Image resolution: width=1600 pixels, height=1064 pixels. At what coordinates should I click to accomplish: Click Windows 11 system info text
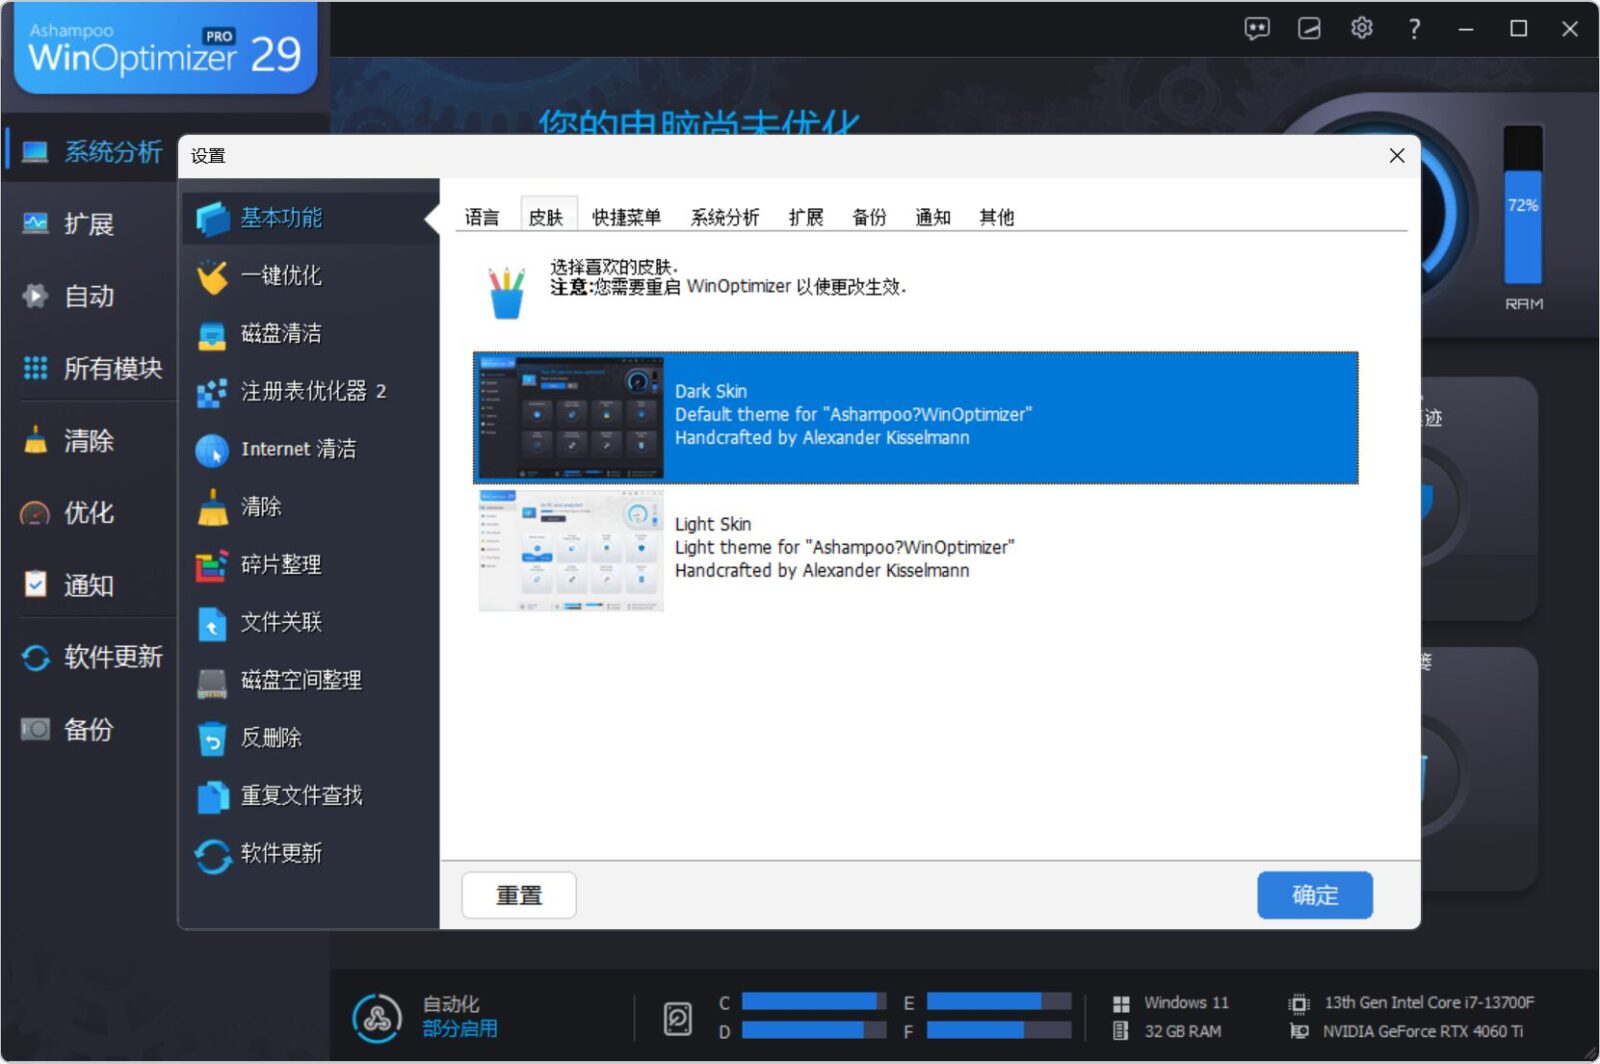[1186, 1002]
